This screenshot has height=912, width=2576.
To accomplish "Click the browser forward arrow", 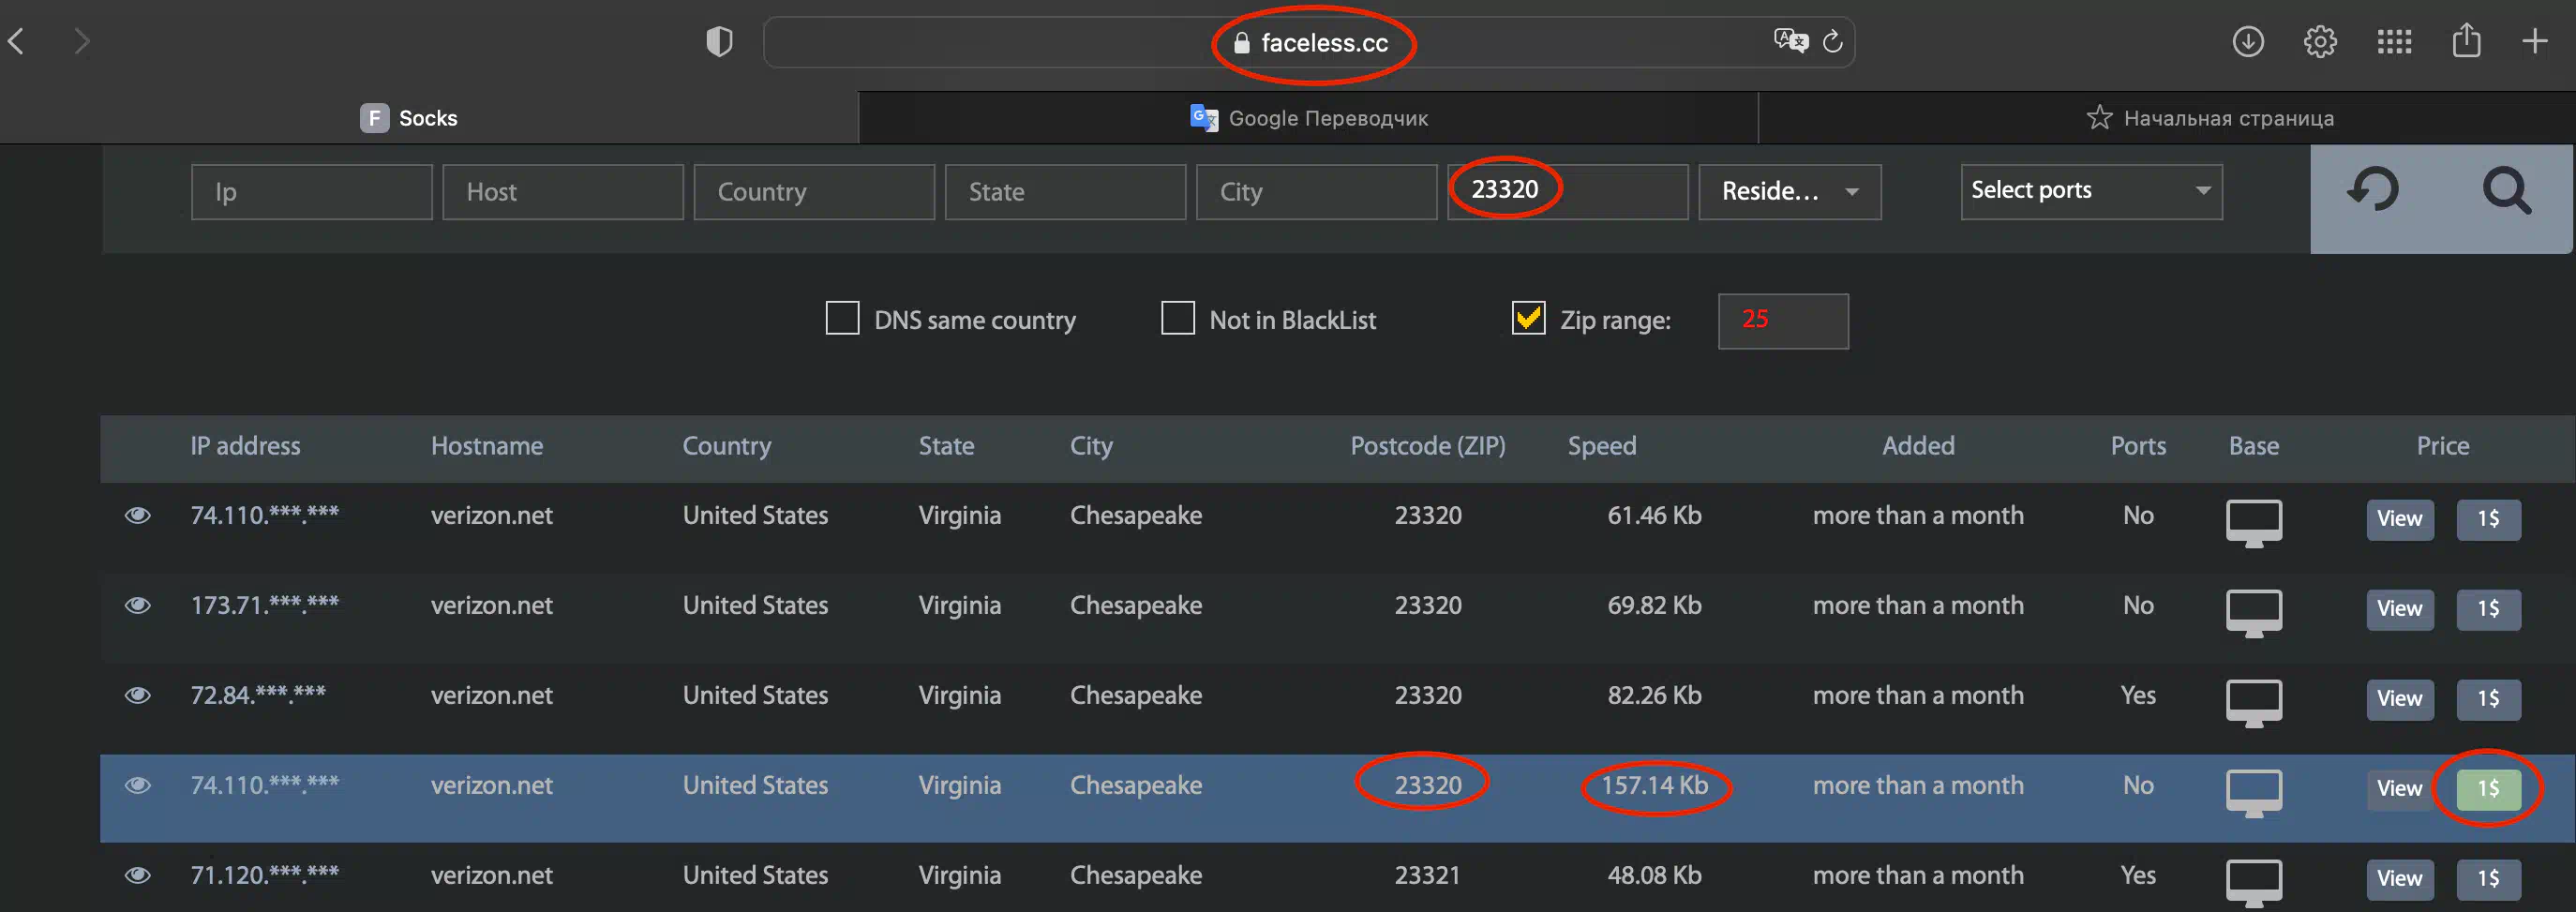I will pos(82,41).
